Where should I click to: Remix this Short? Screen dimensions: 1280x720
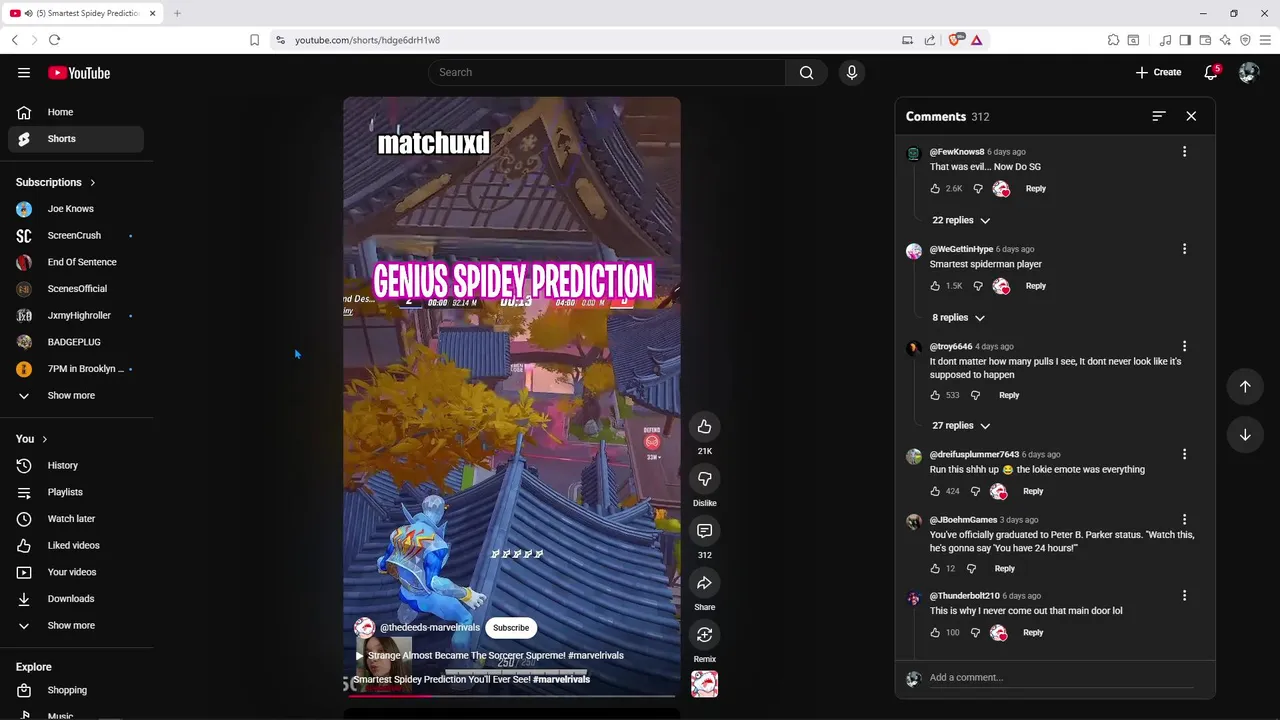[x=704, y=635]
